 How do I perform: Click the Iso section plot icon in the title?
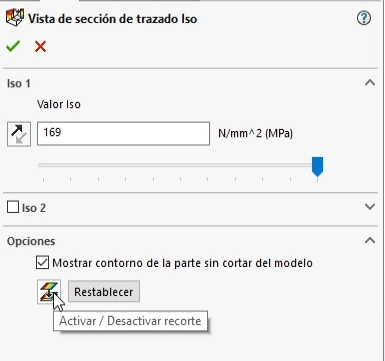coord(15,18)
